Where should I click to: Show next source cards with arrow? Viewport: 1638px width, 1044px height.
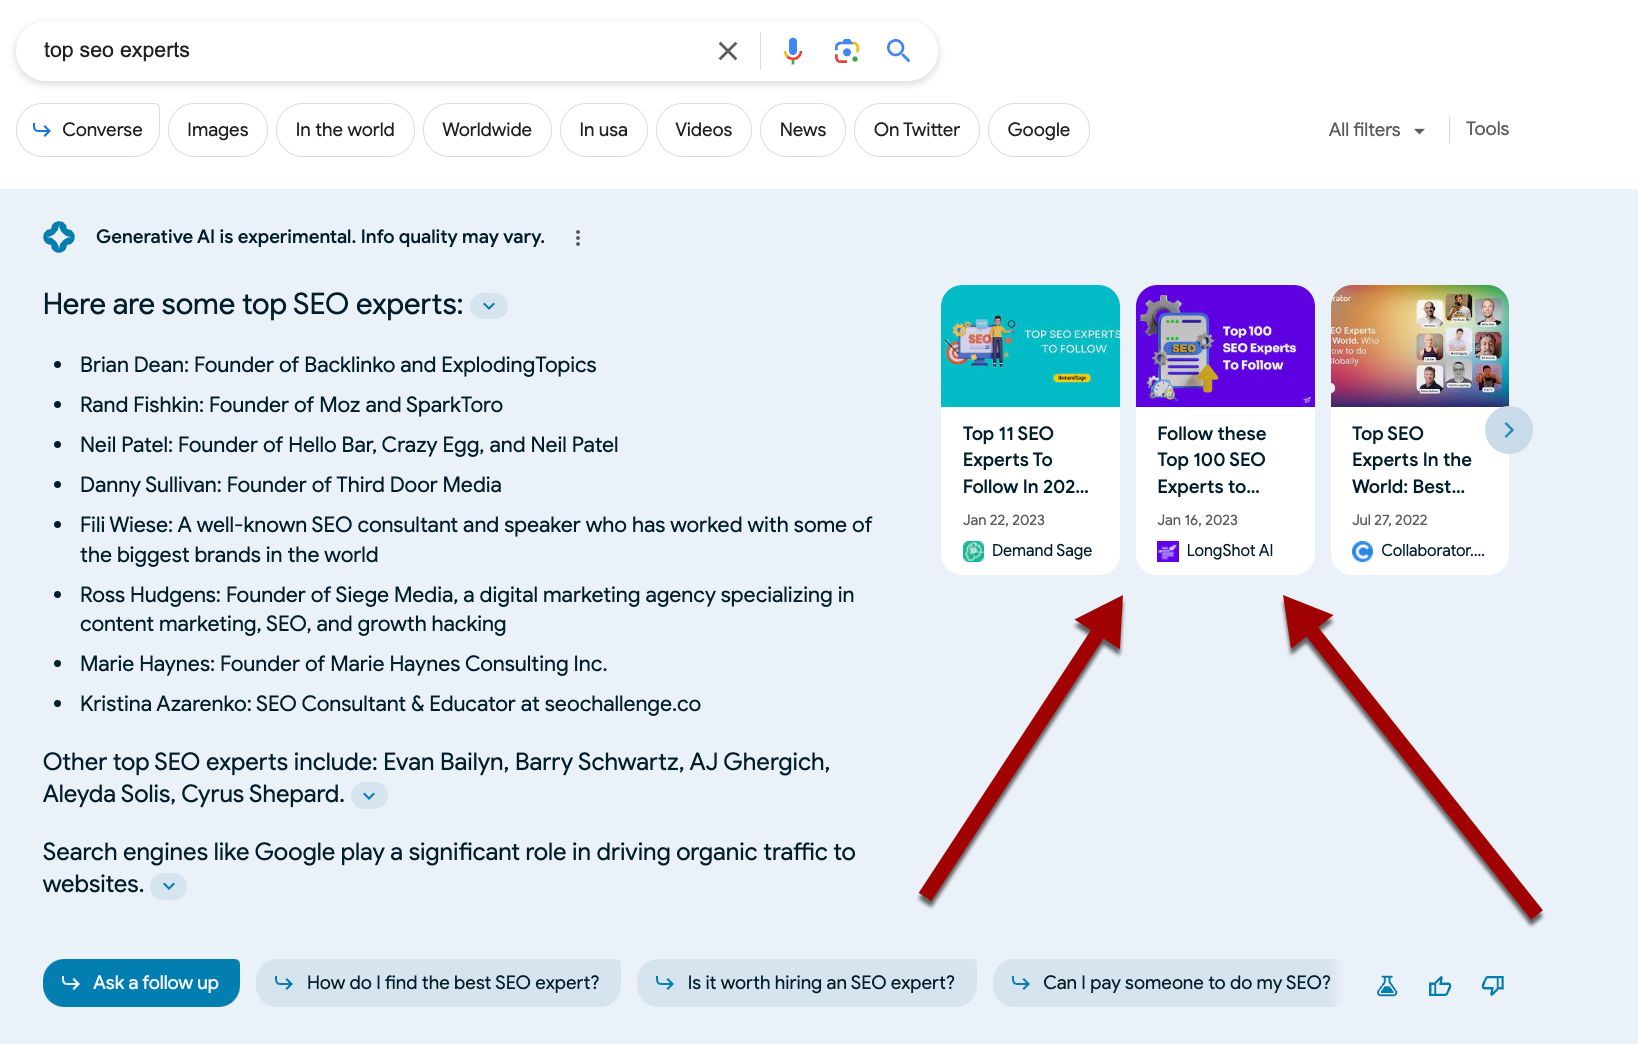[x=1509, y=430]
